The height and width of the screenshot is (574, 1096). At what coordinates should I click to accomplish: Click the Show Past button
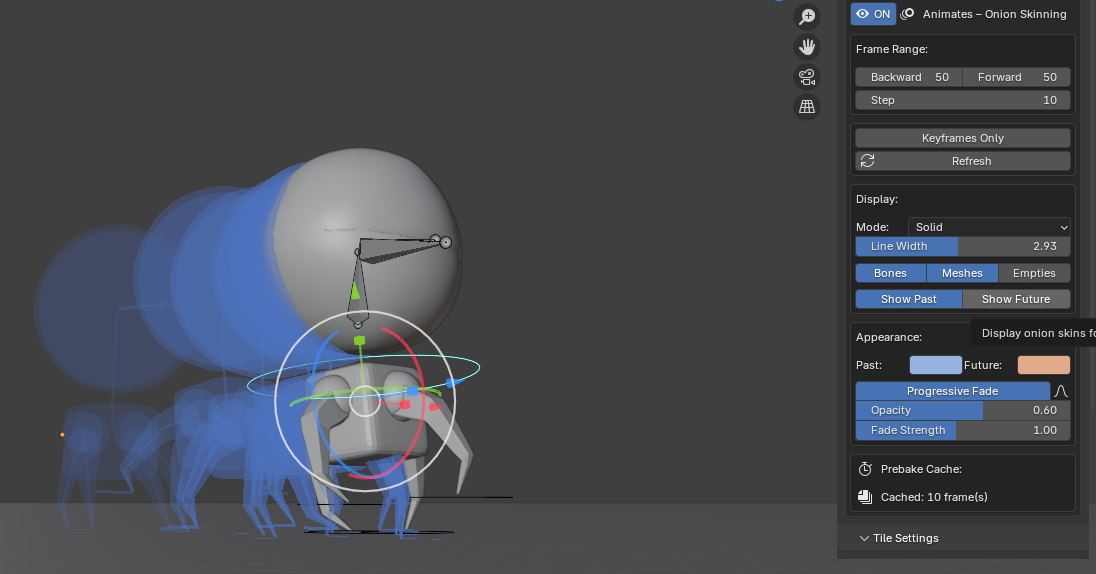pos(908,299)
